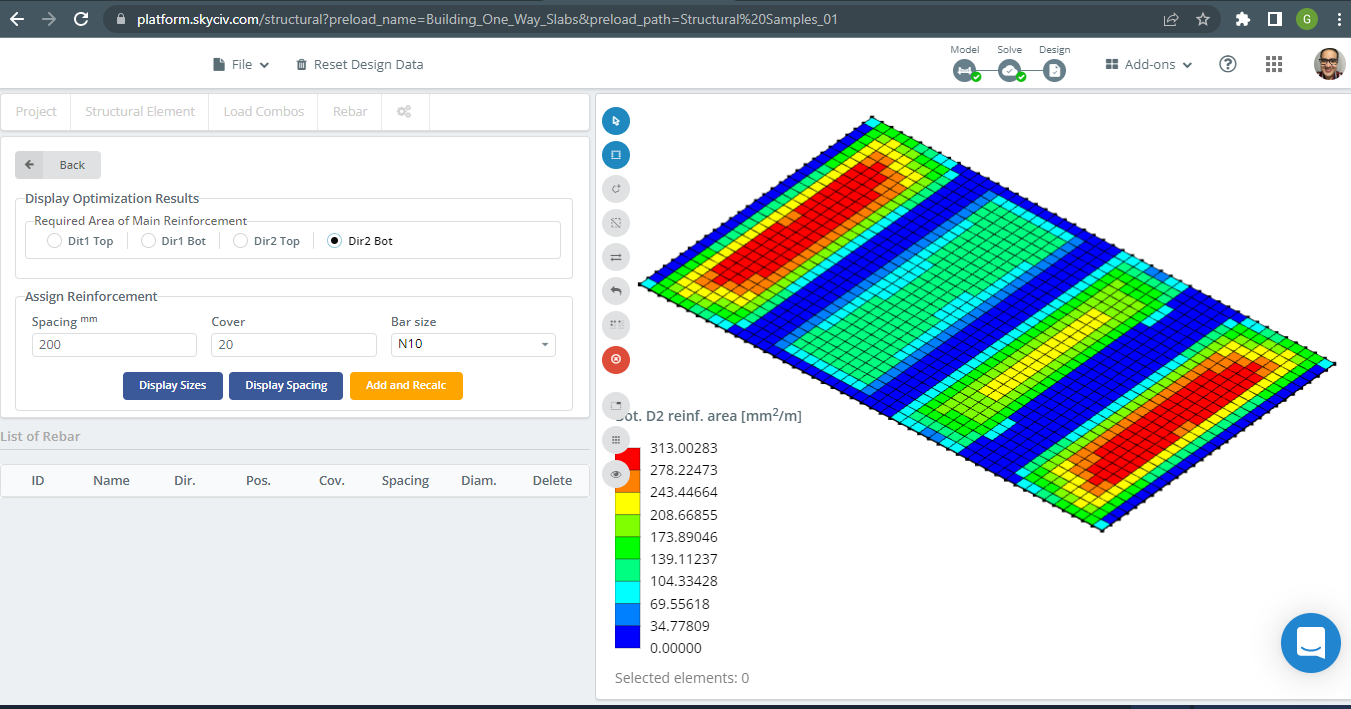This screenshot has width=1351, height=709.
Task: Click the eye visibility toggle in viewer toolbar
Action: 616,473
